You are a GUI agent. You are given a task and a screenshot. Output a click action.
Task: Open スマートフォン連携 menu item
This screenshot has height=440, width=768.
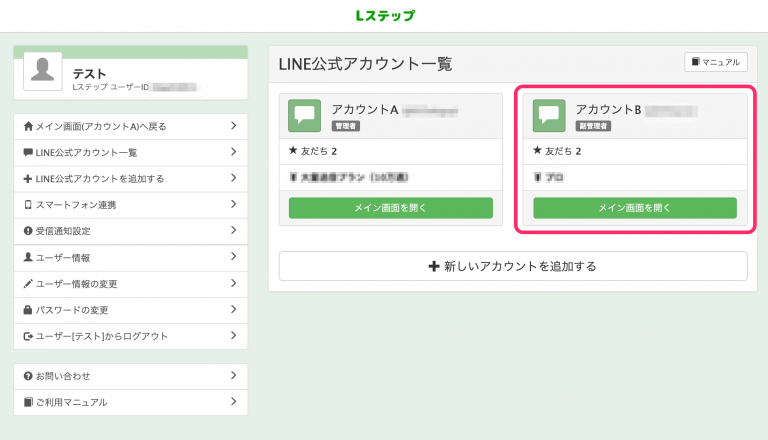(130, 205)
